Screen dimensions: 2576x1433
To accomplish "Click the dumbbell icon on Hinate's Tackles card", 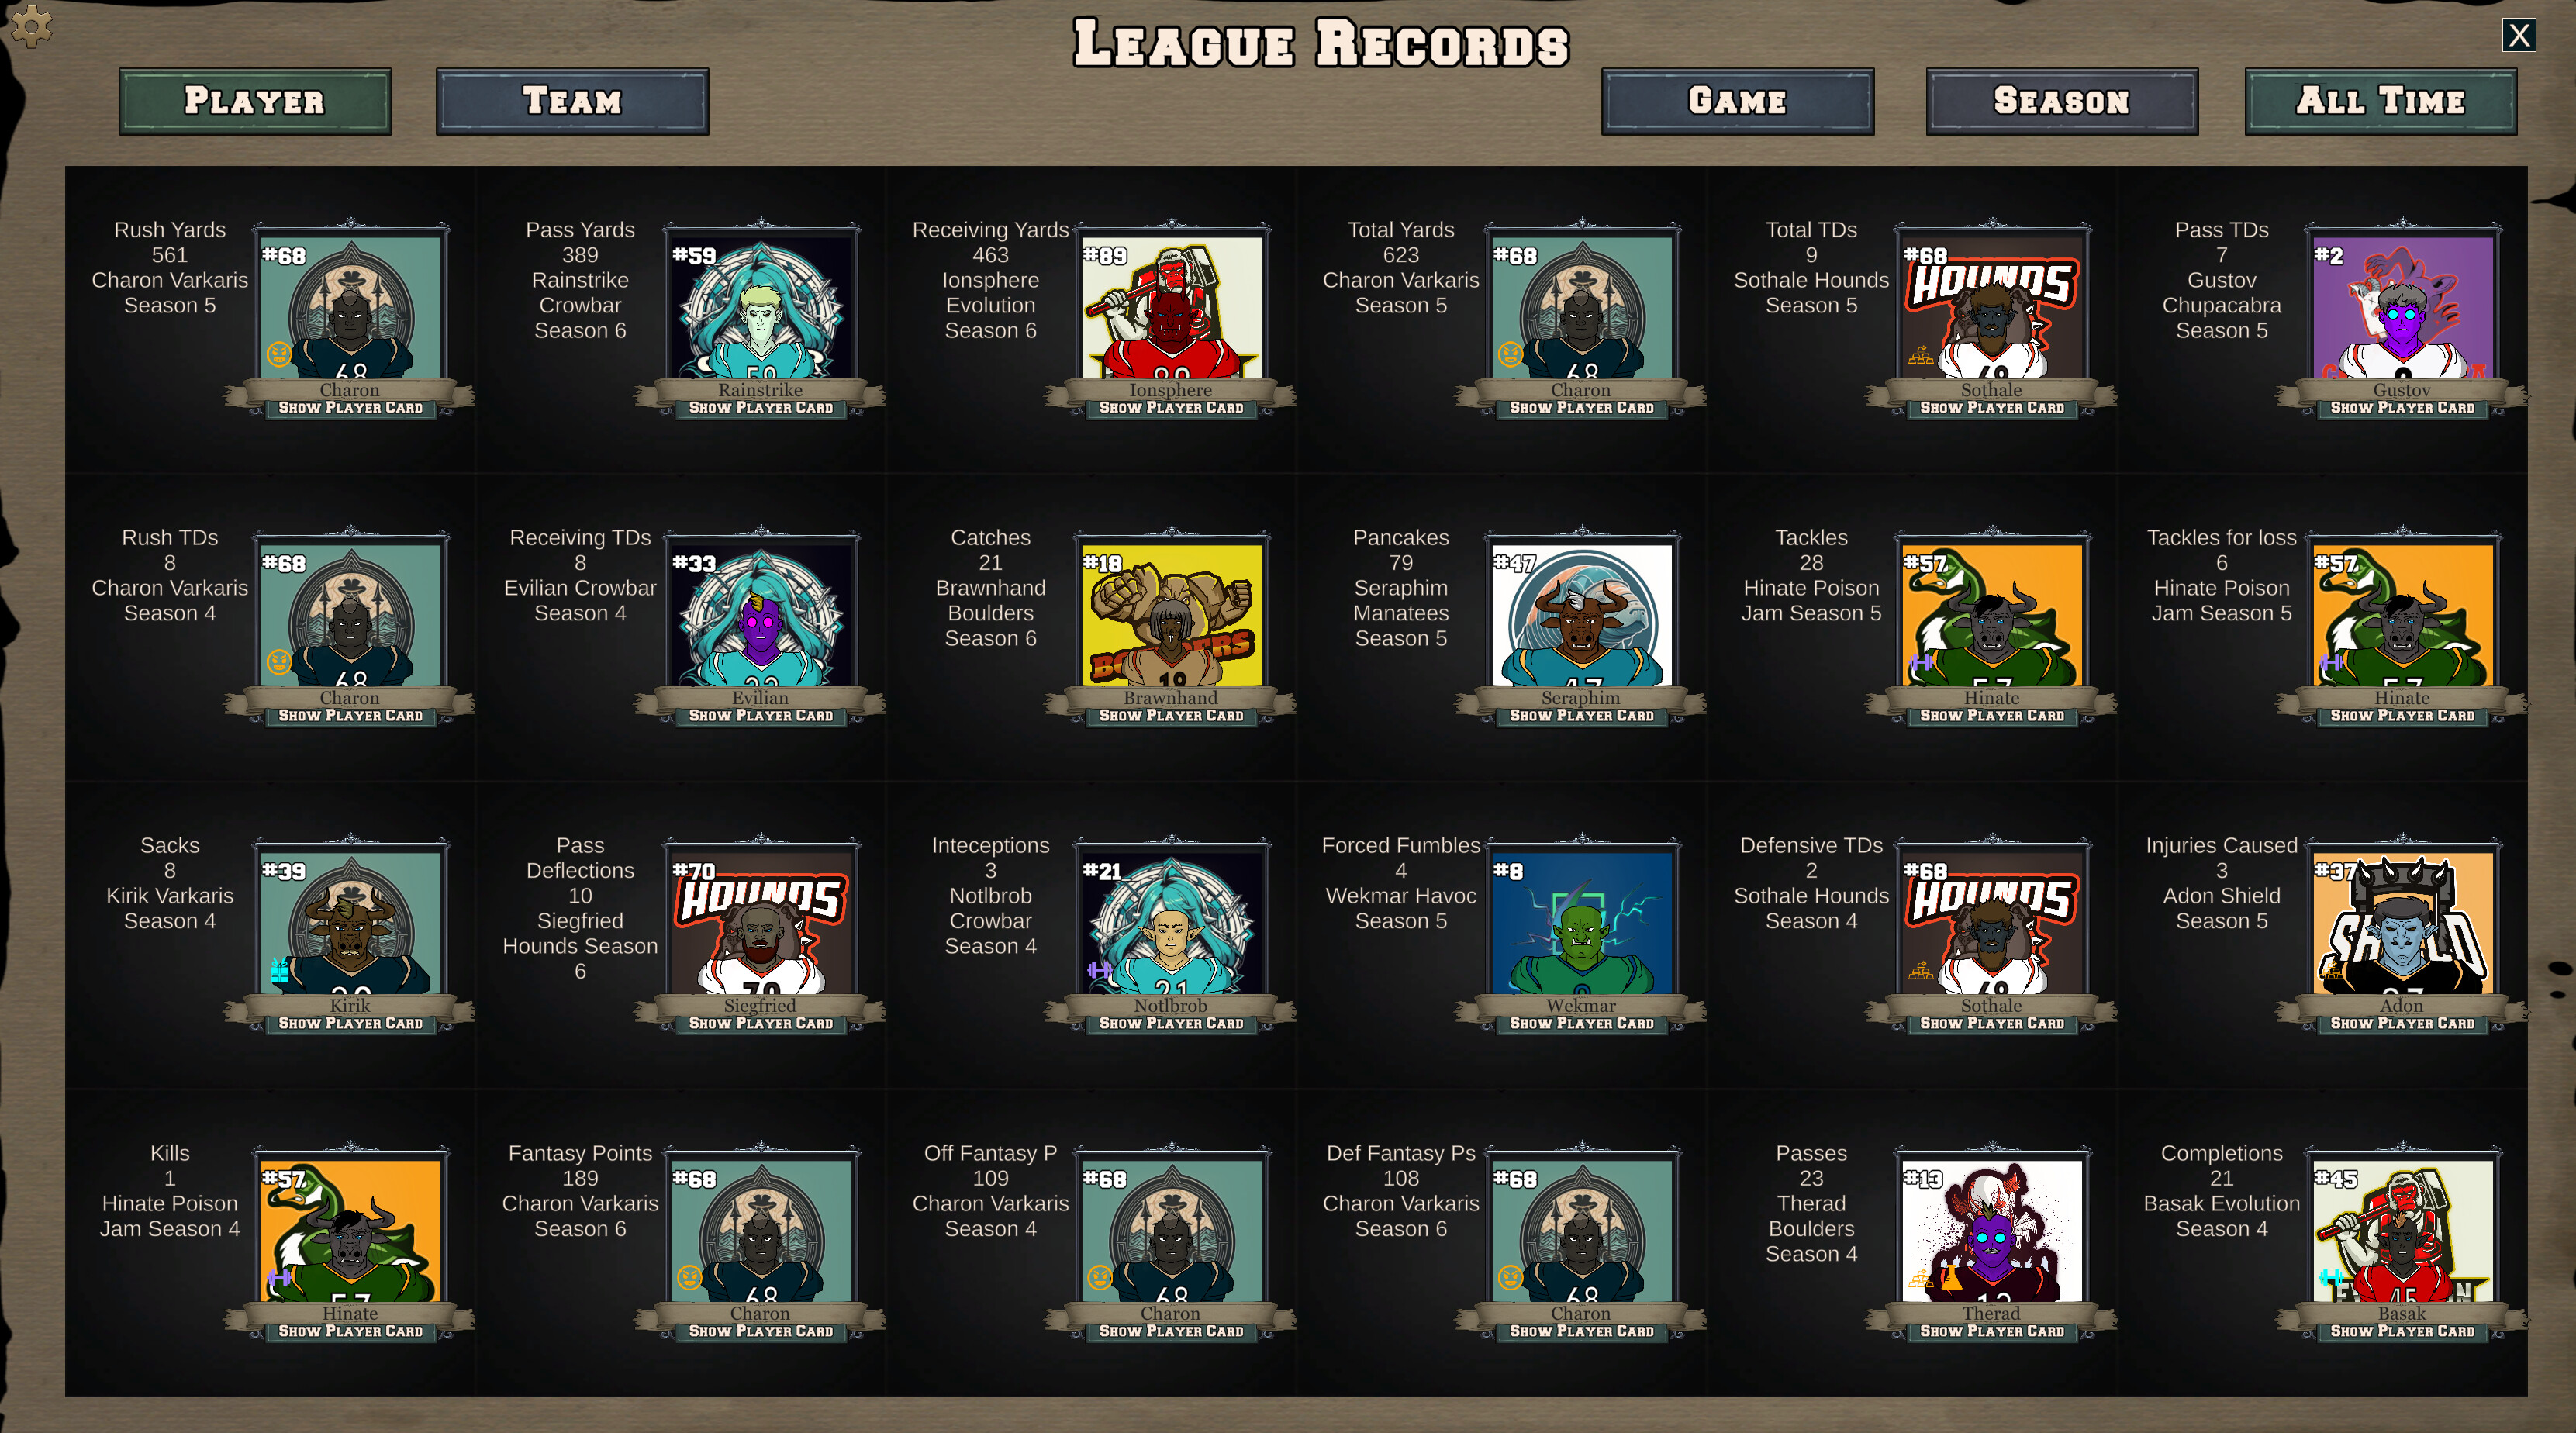I will 1921,662.
